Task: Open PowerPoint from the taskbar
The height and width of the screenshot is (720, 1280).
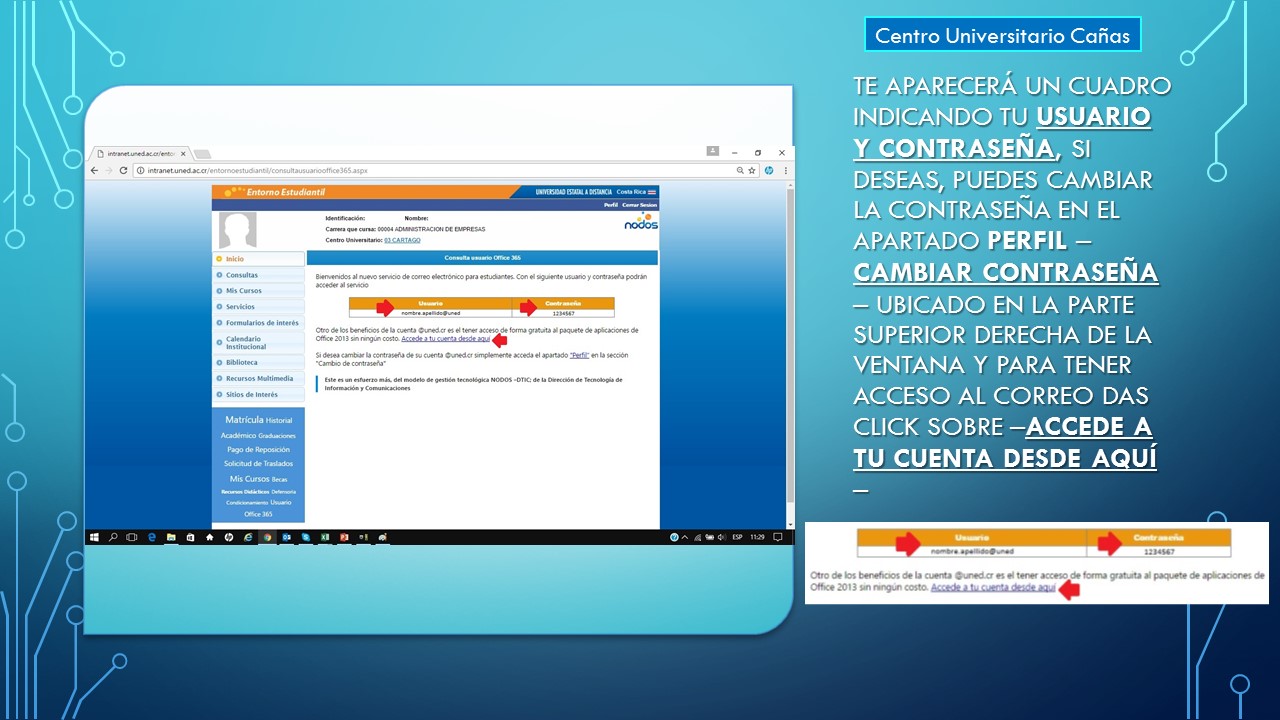Action: (x=343, y=537)
